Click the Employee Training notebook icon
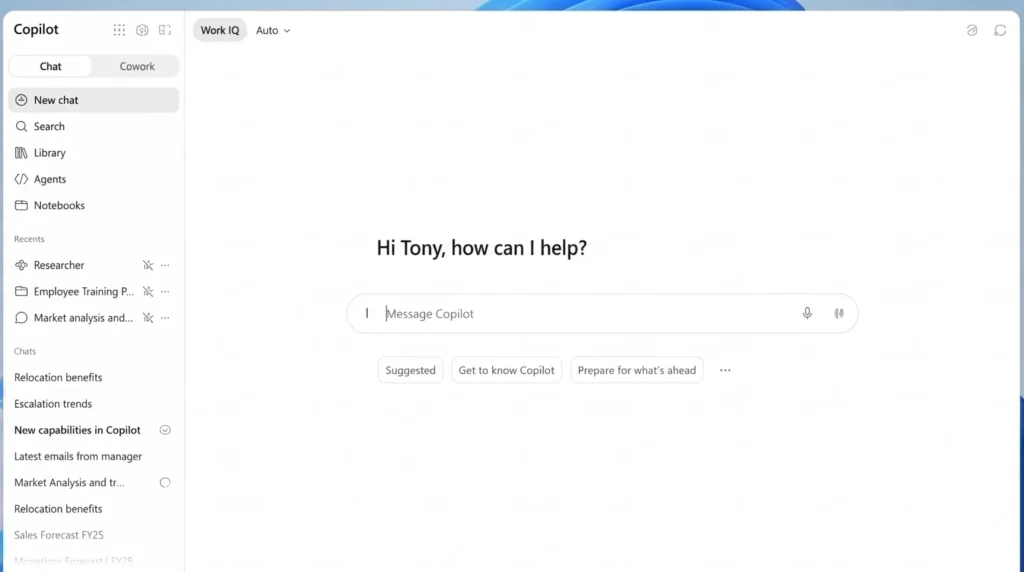This screenshot has height=572, width=1024. click(x=21, y=291)
